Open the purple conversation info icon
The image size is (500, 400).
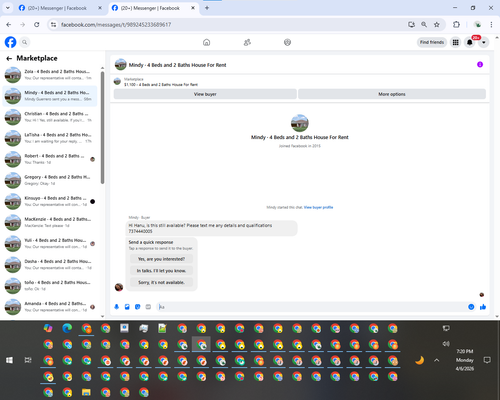pos(480,65)
